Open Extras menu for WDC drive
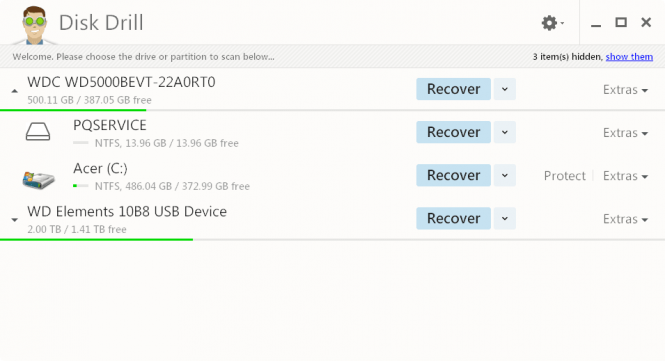This screenshot has height=361, width=665. (626, 90)
